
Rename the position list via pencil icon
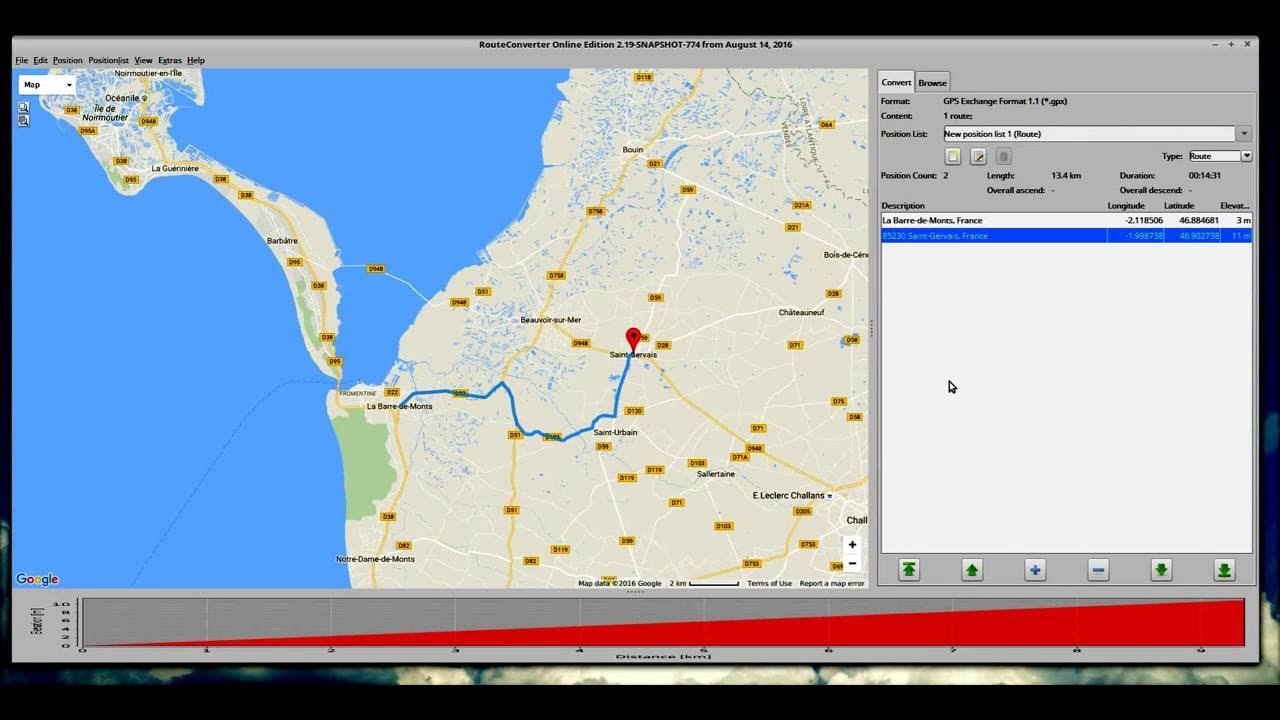coord(979,156)
